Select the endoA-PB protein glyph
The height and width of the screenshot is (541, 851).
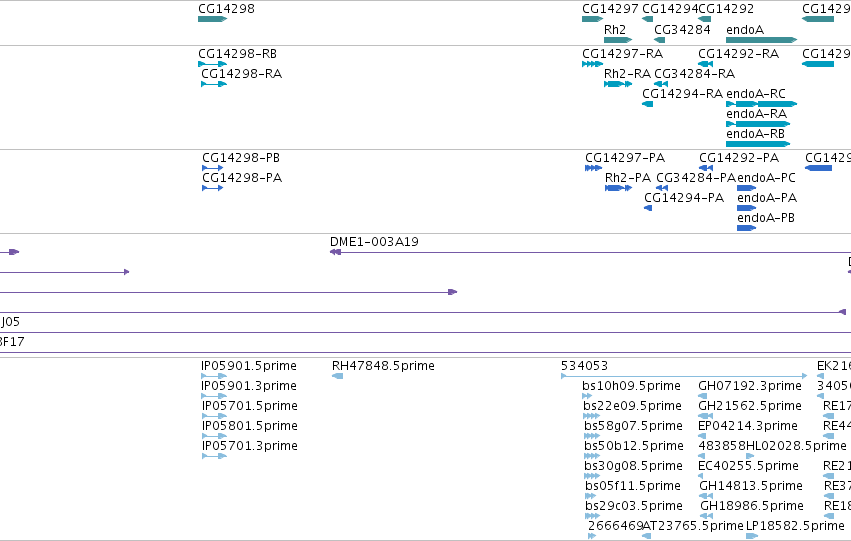pyautogui.click(x=746, y=228)
